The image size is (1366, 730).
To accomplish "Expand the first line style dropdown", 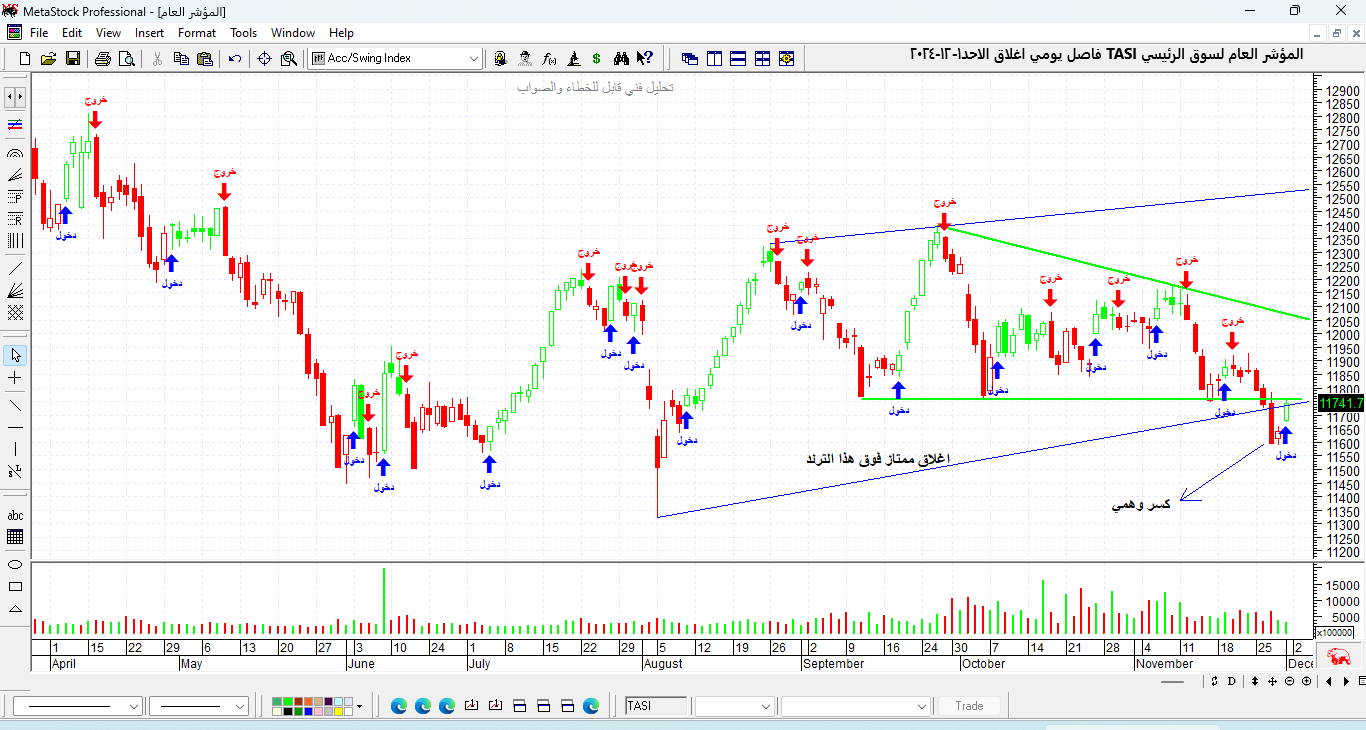I will (134, 706).
